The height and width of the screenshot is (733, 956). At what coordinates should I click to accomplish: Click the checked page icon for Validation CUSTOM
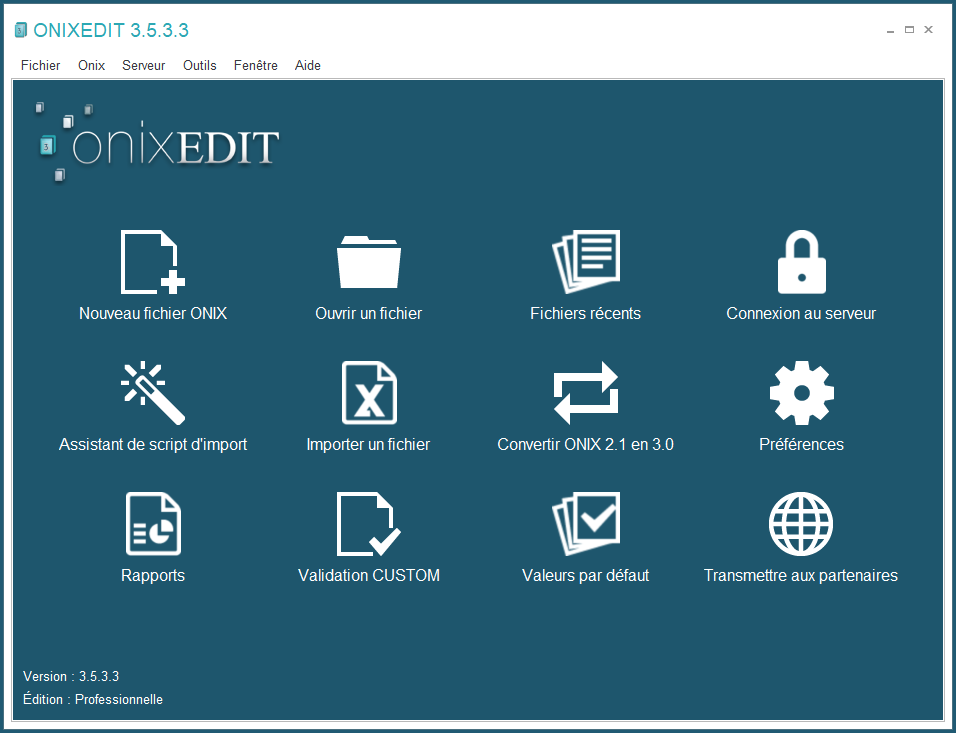click(369, 524)
